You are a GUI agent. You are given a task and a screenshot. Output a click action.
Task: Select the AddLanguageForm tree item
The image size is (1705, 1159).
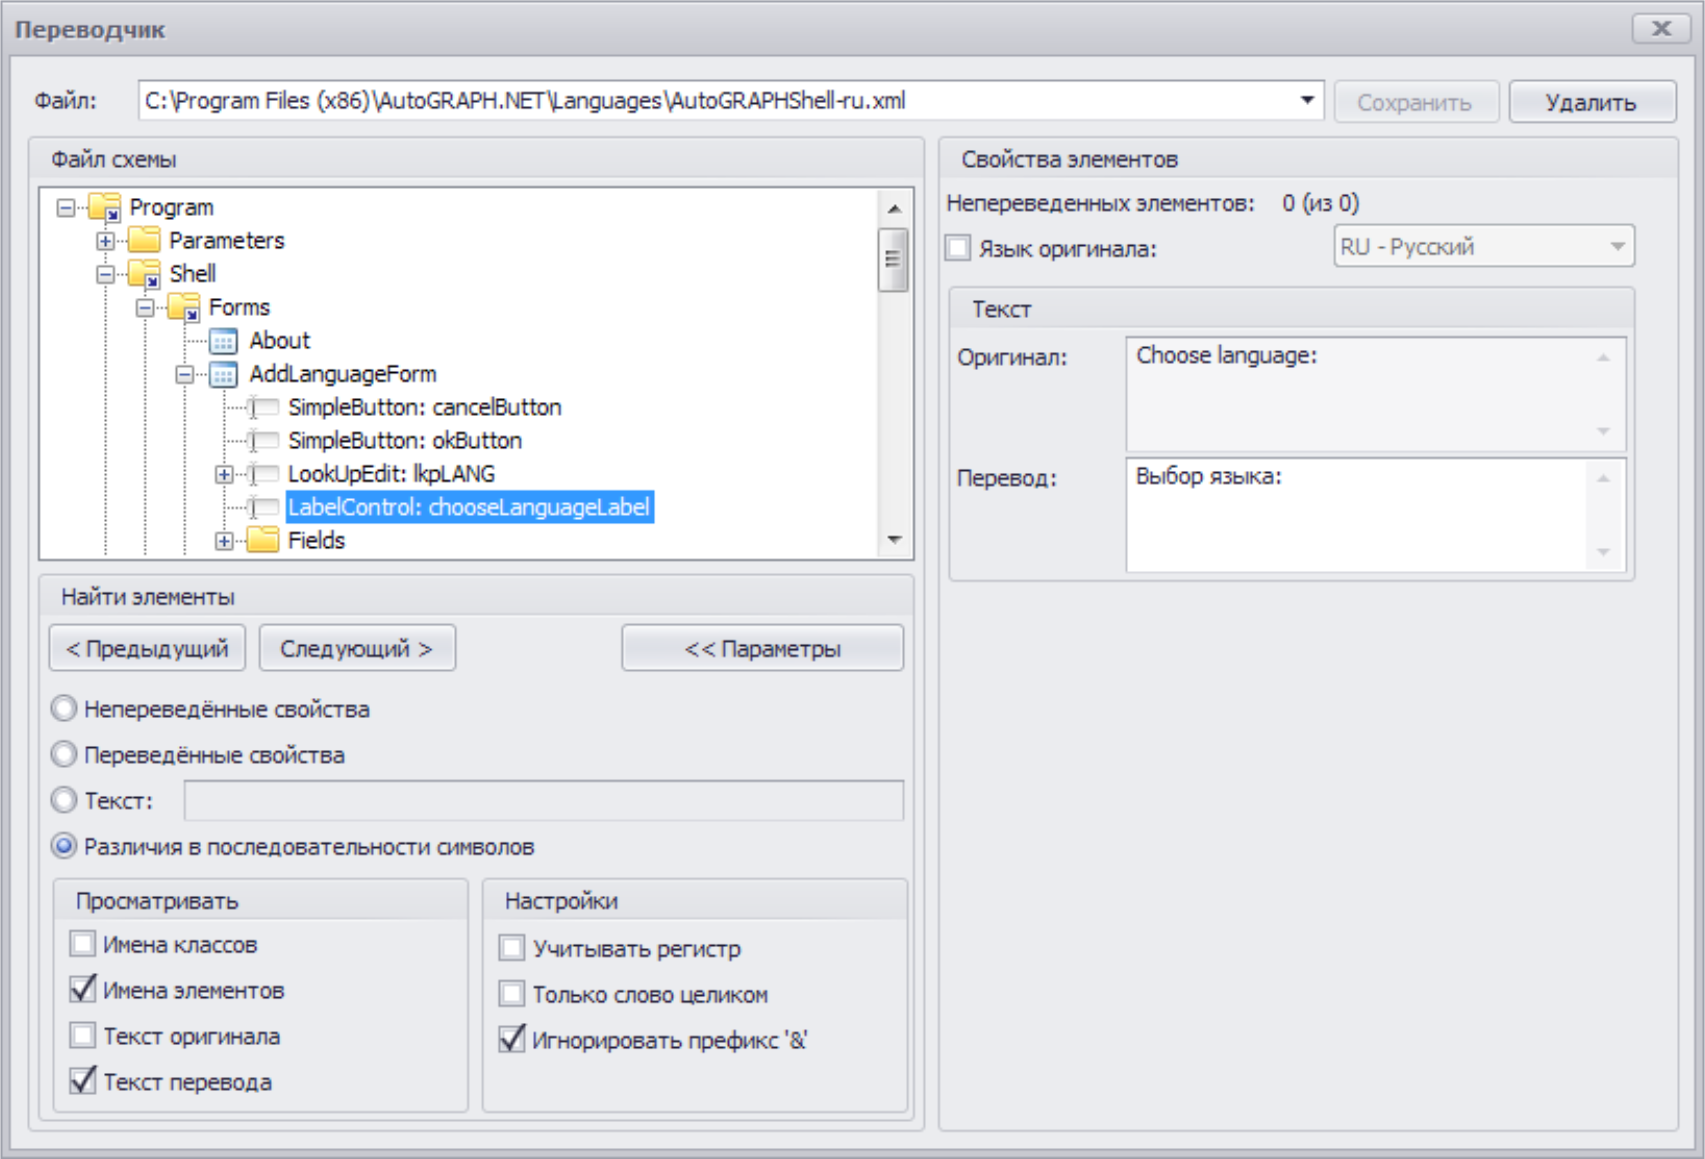(343, 374)
